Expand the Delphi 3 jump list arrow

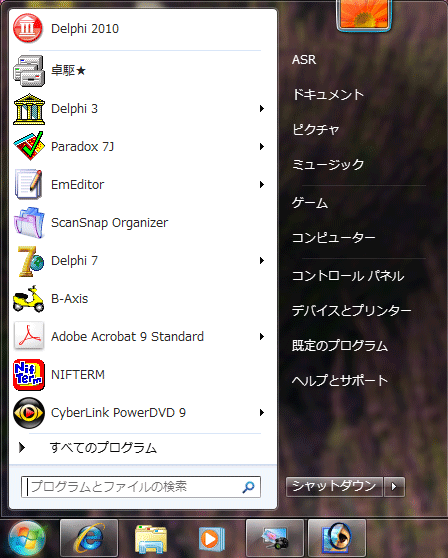pyautogui.click(x=262, y=109)
